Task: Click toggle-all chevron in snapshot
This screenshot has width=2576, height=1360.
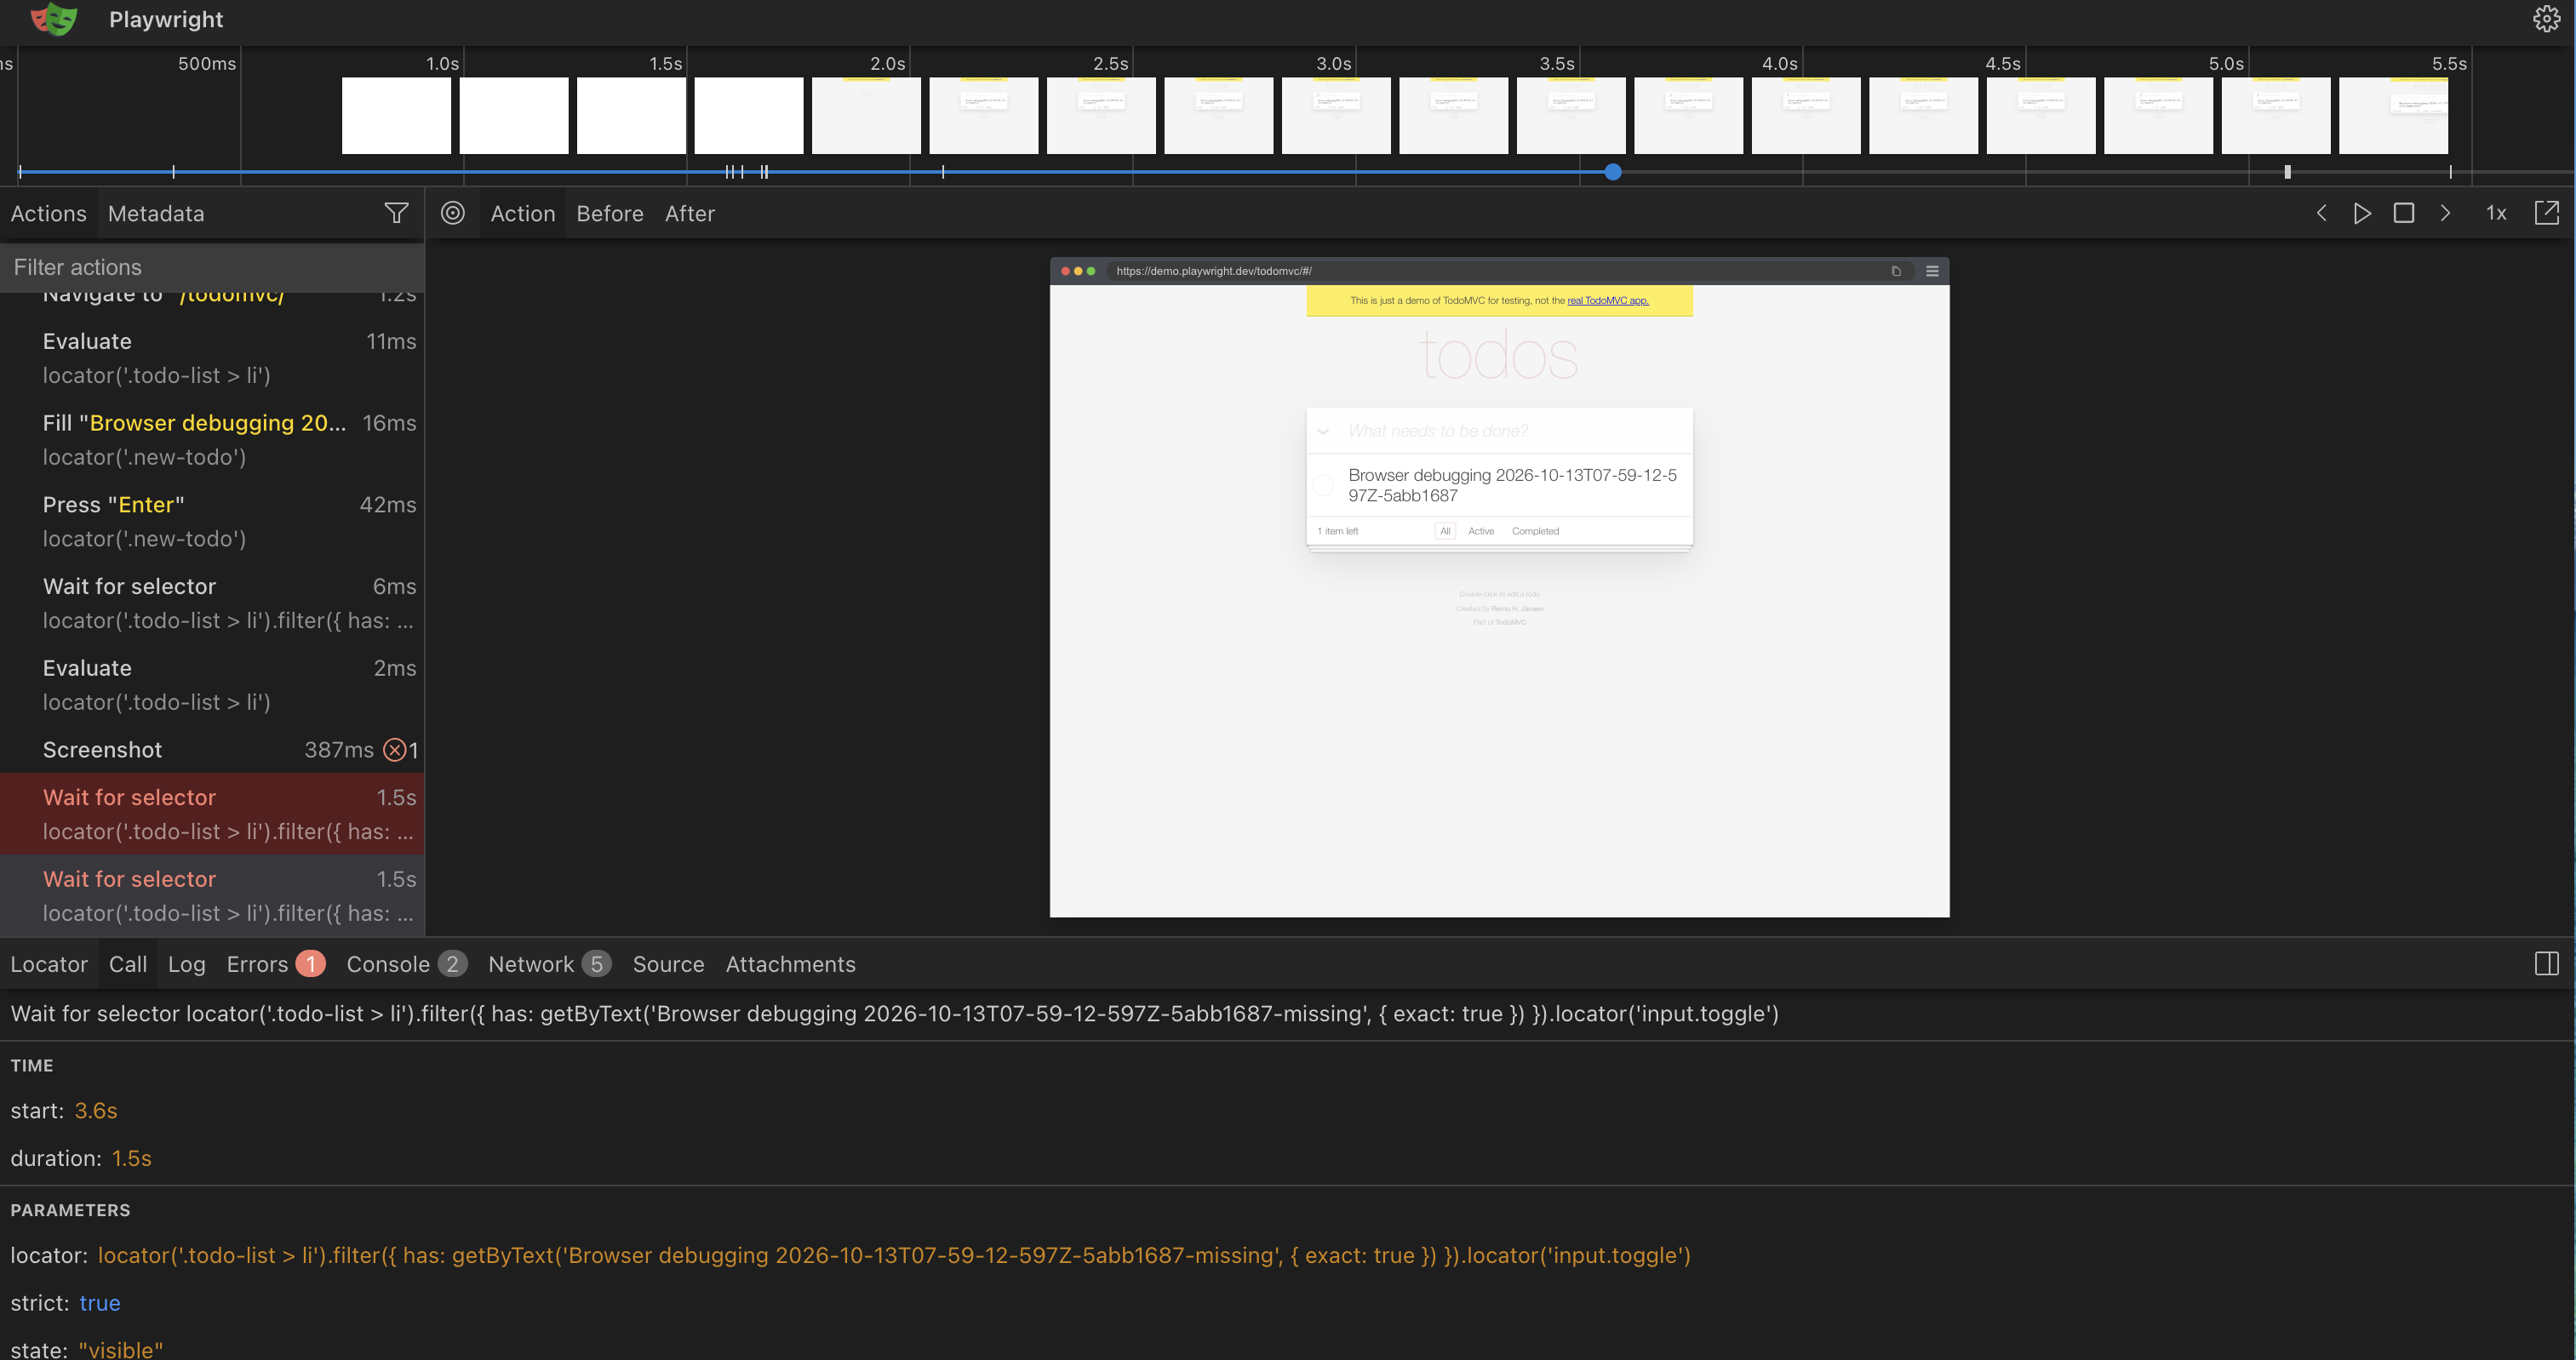Action: click(x=1323, y=432)
